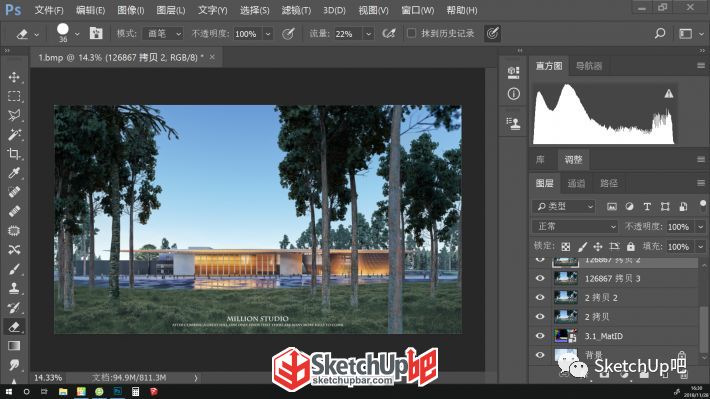Click the brush size preset picker
This screenshot has height=399, width=710.
pos(67,33)
